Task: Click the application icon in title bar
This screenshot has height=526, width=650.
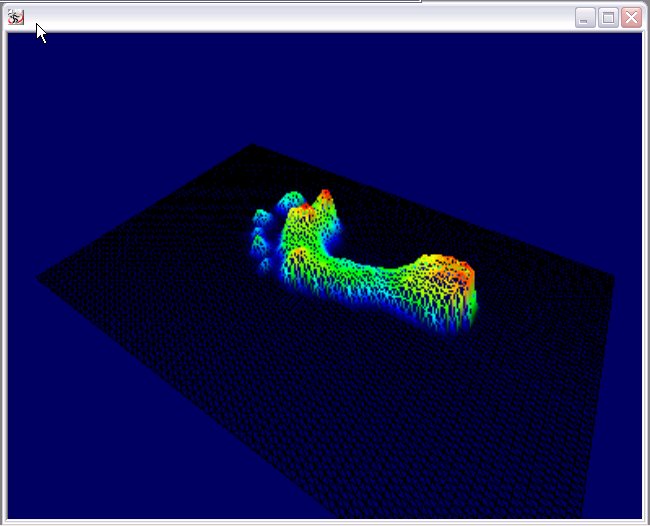Action: (x=16, y=17)
